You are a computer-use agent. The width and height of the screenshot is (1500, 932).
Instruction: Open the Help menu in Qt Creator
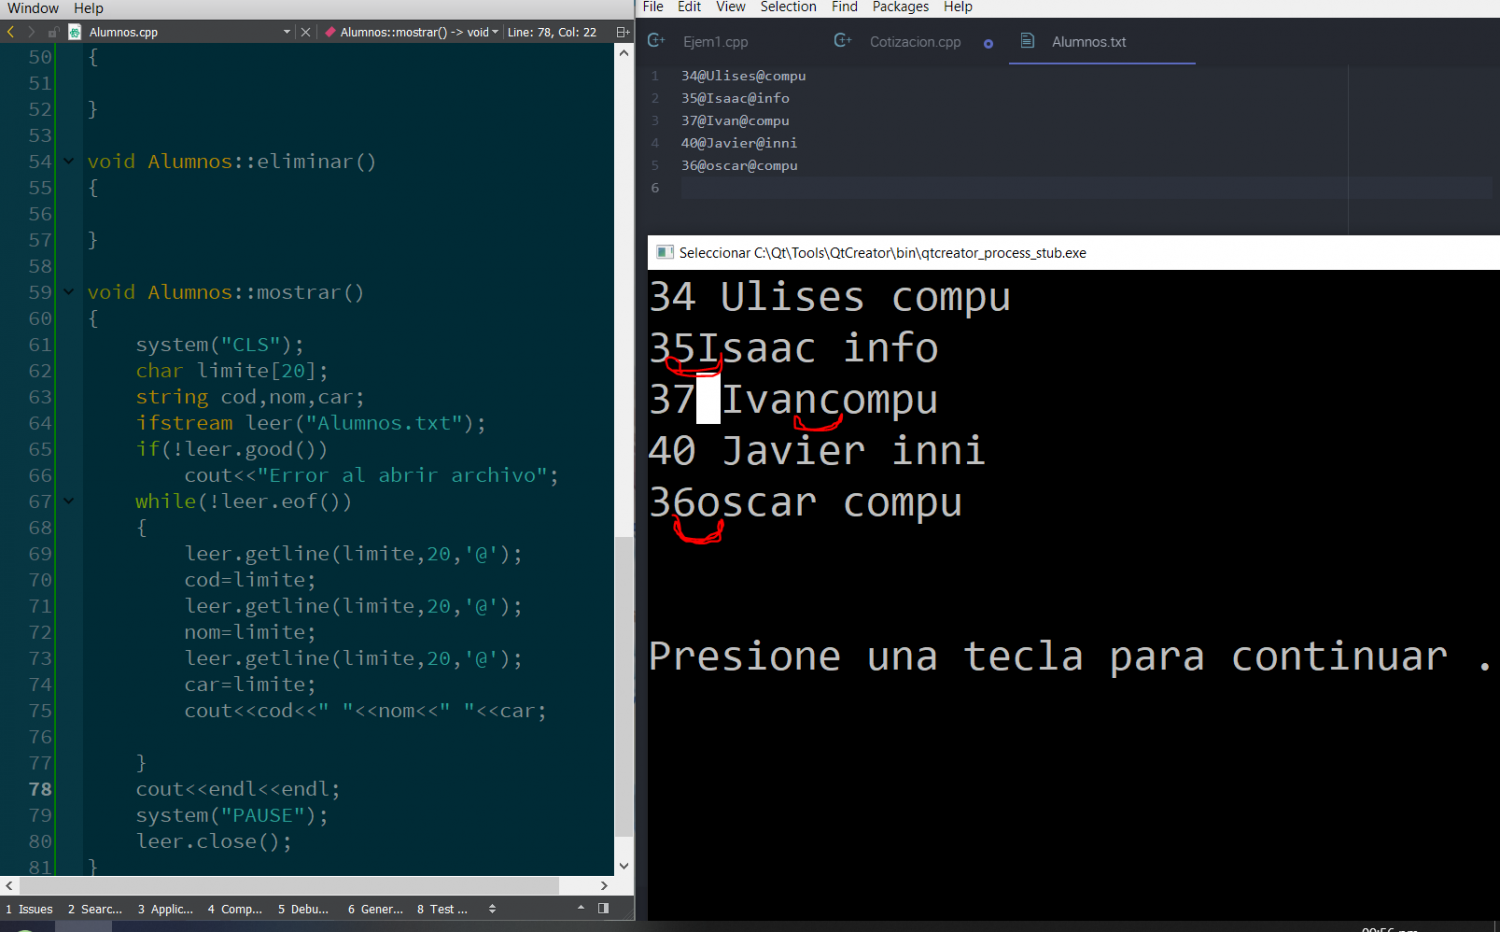coord(88,8)
